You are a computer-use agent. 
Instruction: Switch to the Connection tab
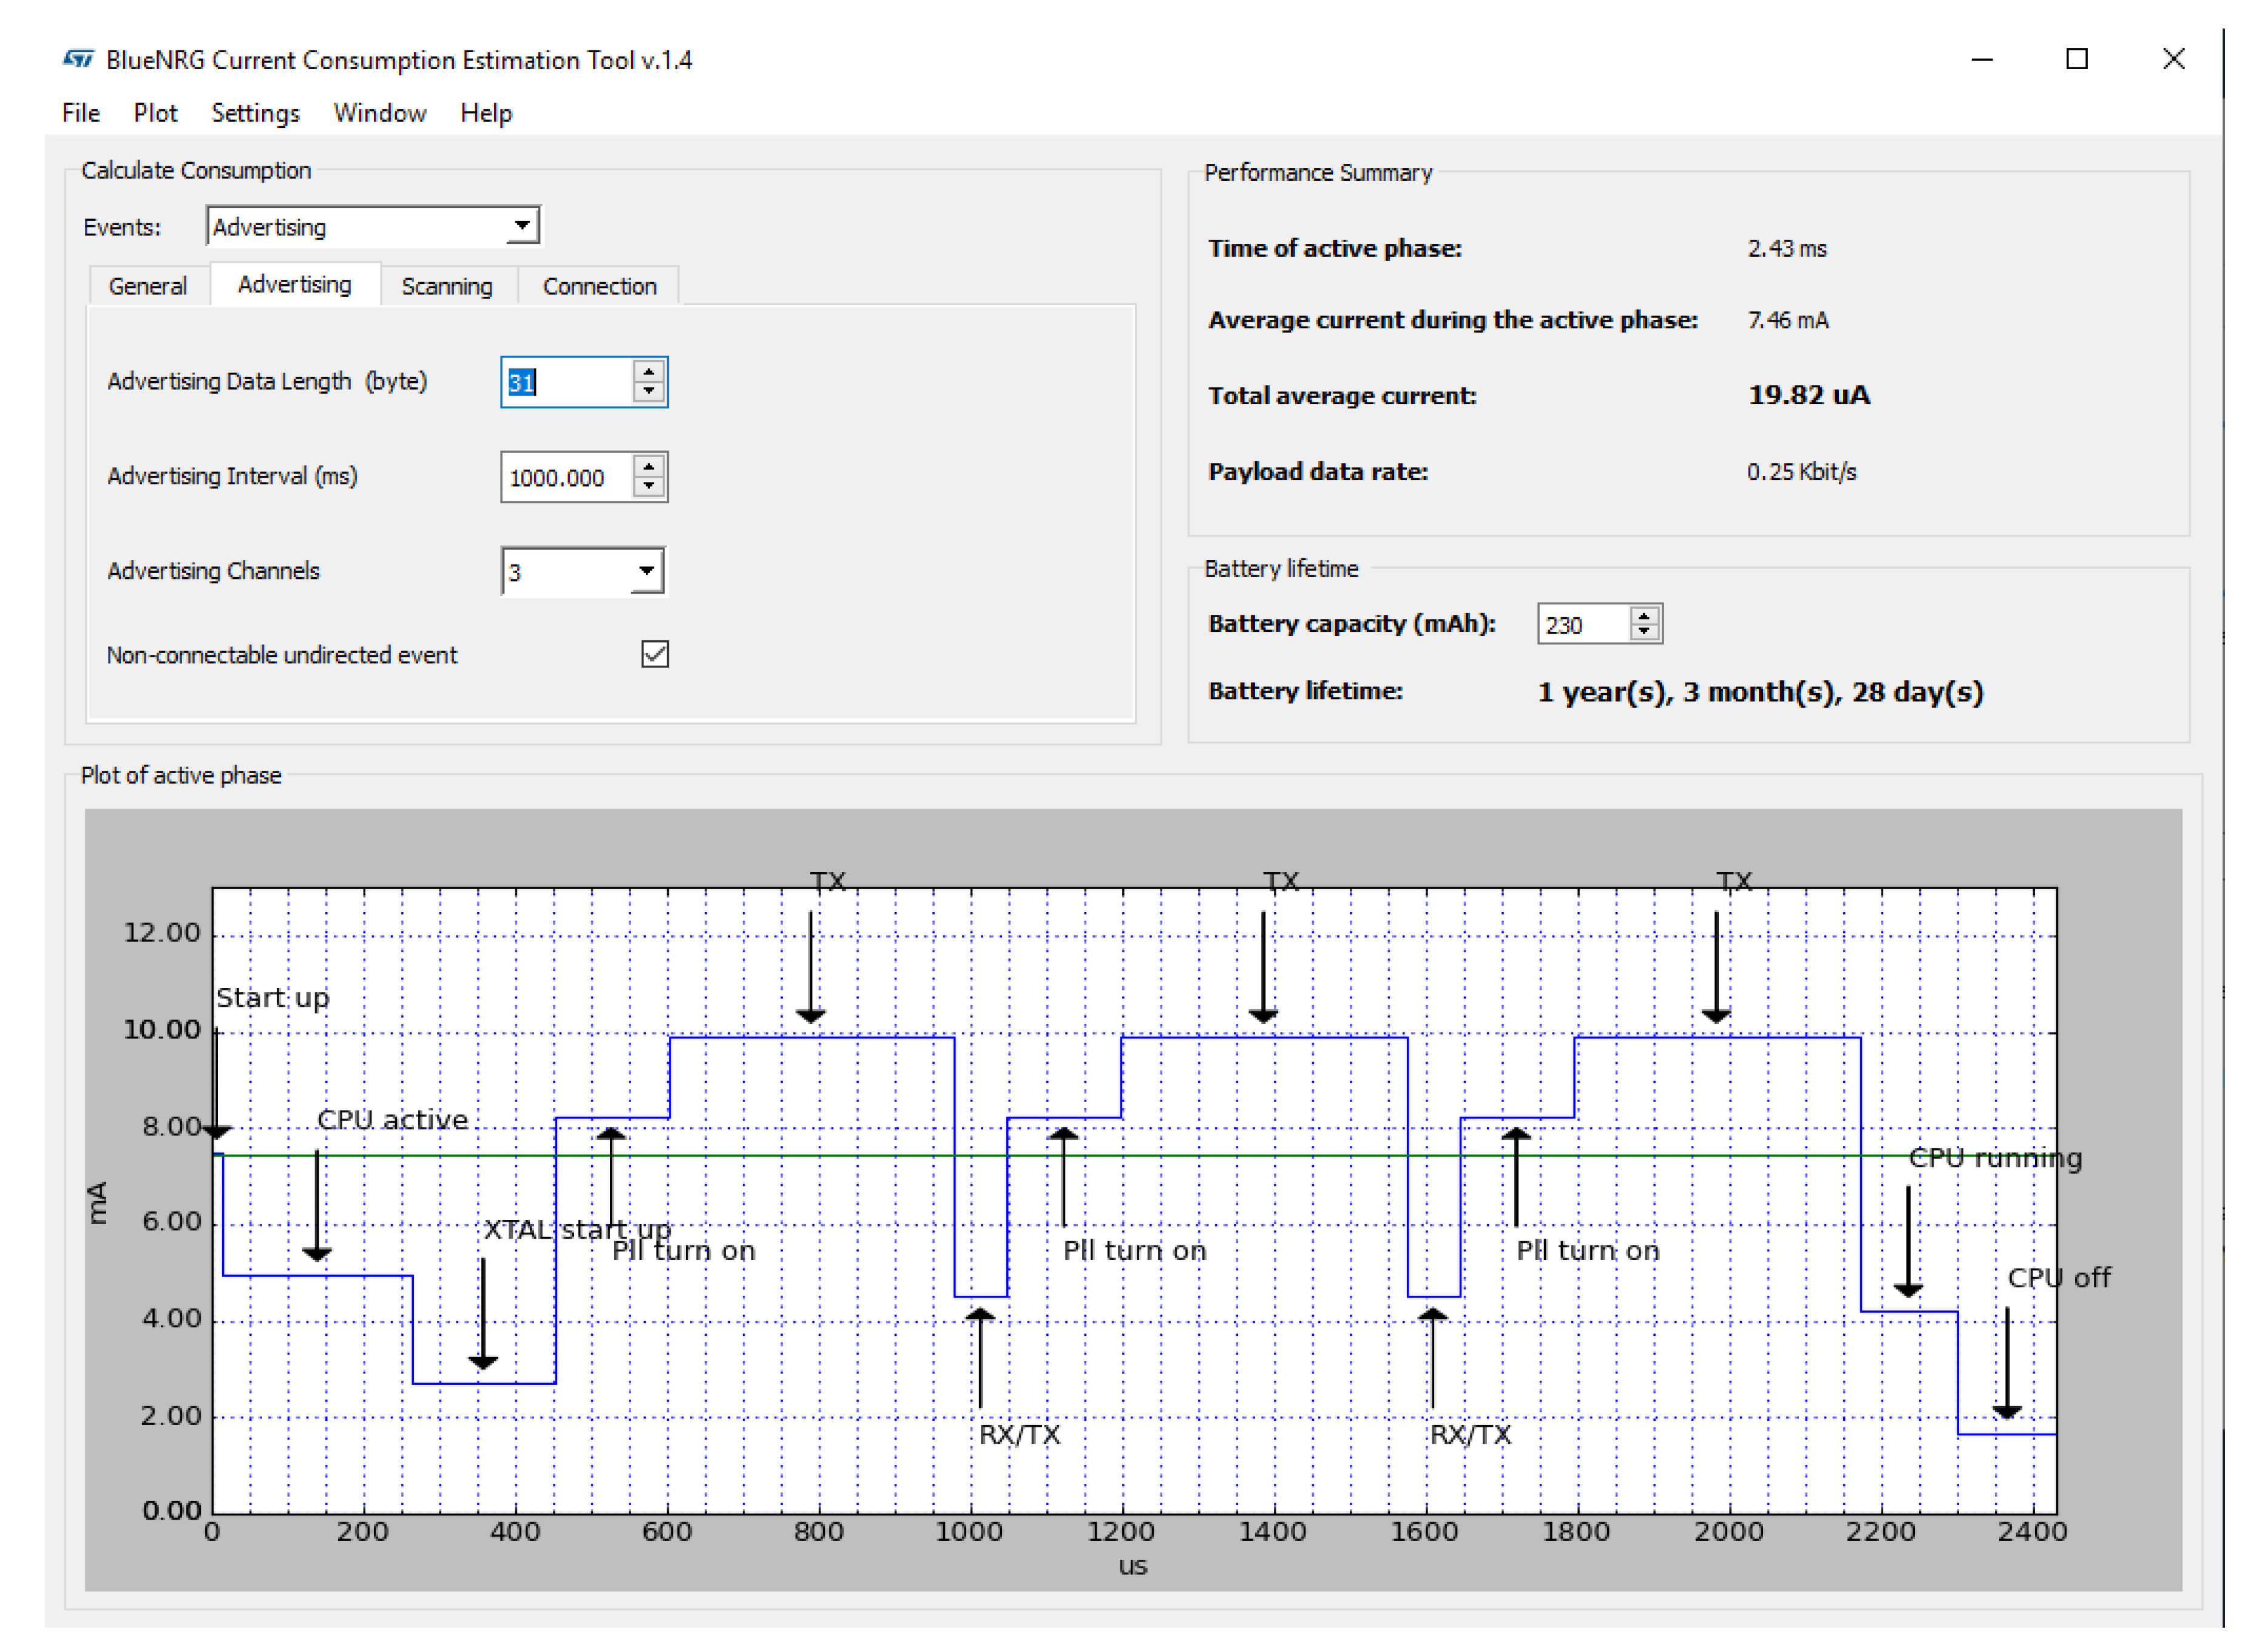[599, 286]
